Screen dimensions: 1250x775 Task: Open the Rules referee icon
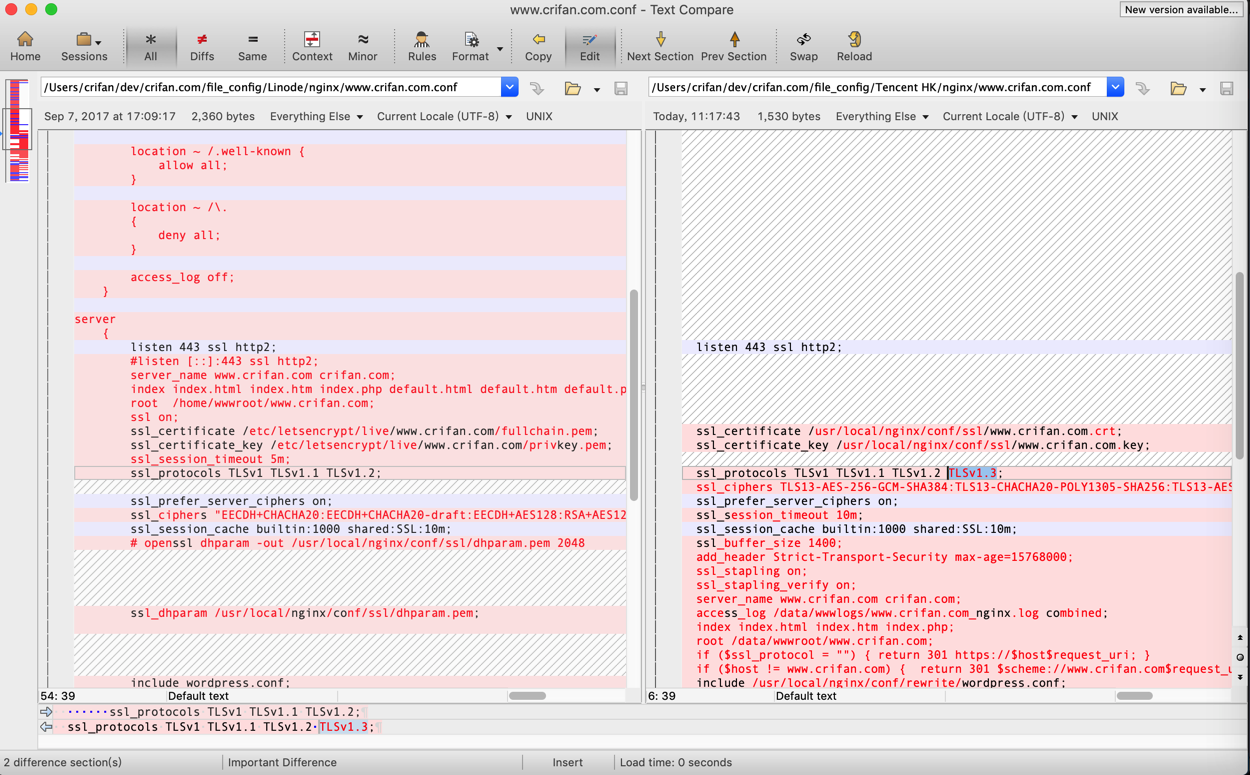click(x=421, y=46)
